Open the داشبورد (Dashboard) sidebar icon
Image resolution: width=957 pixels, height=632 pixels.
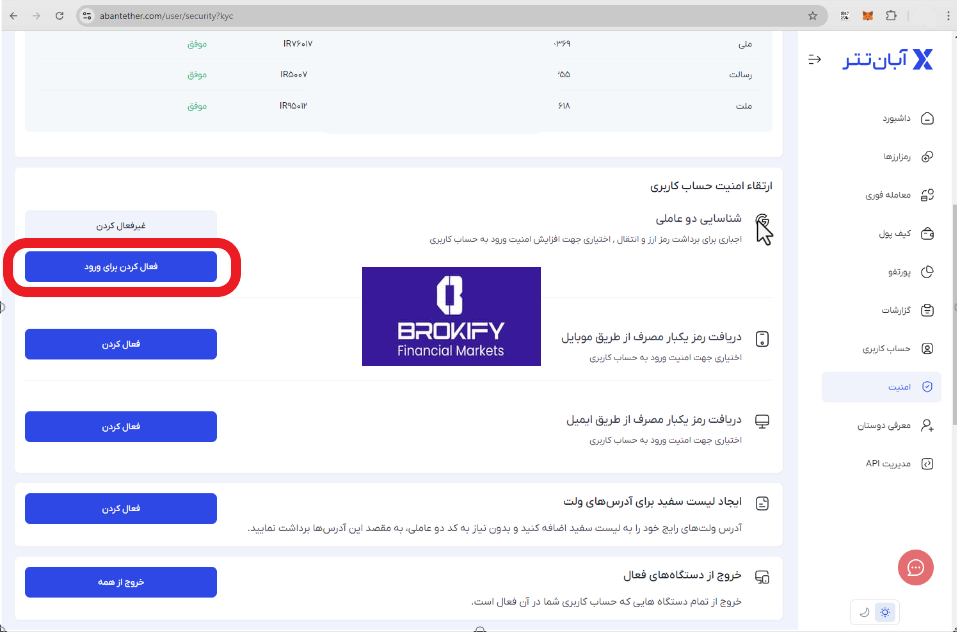(925, 118)
